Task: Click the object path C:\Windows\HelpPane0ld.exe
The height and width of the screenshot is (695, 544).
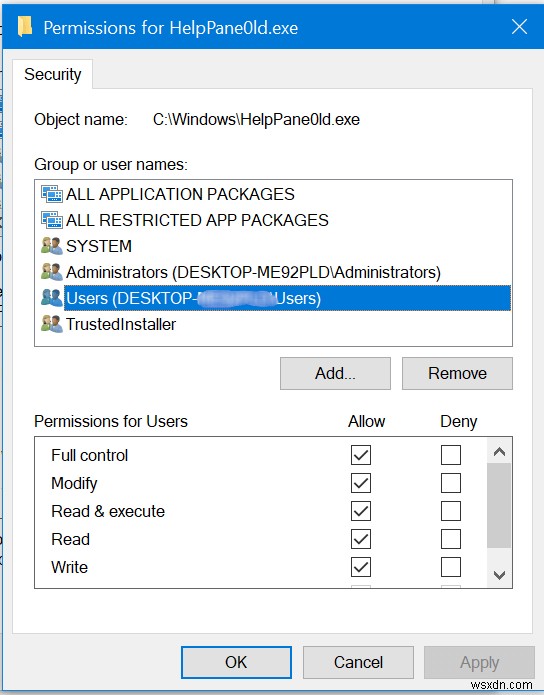Action: [x=256, y=120]
